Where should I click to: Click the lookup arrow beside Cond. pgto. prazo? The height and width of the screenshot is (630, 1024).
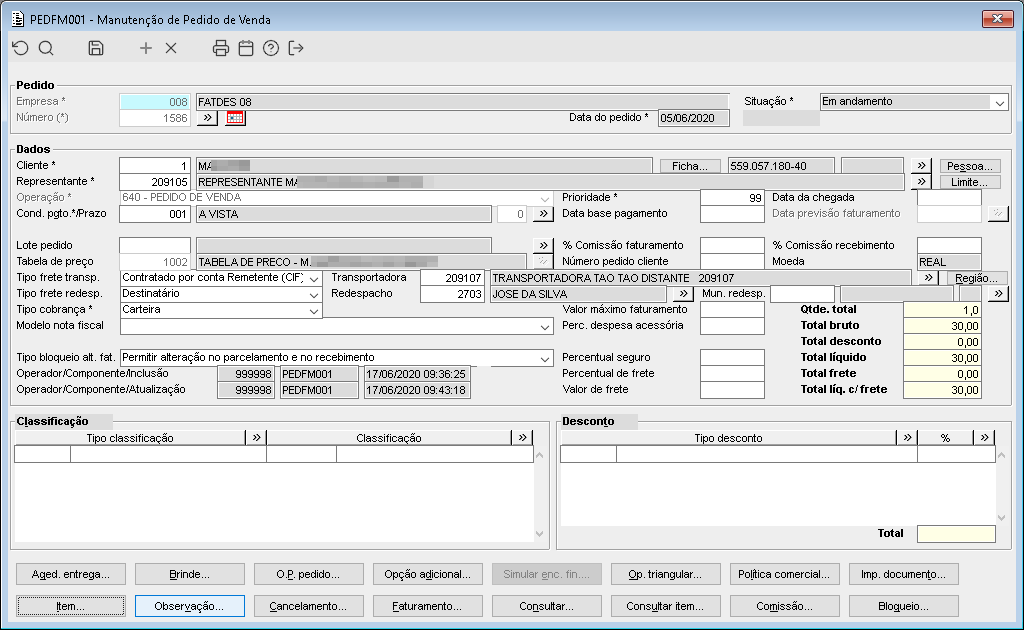click(x=543, y=213)
